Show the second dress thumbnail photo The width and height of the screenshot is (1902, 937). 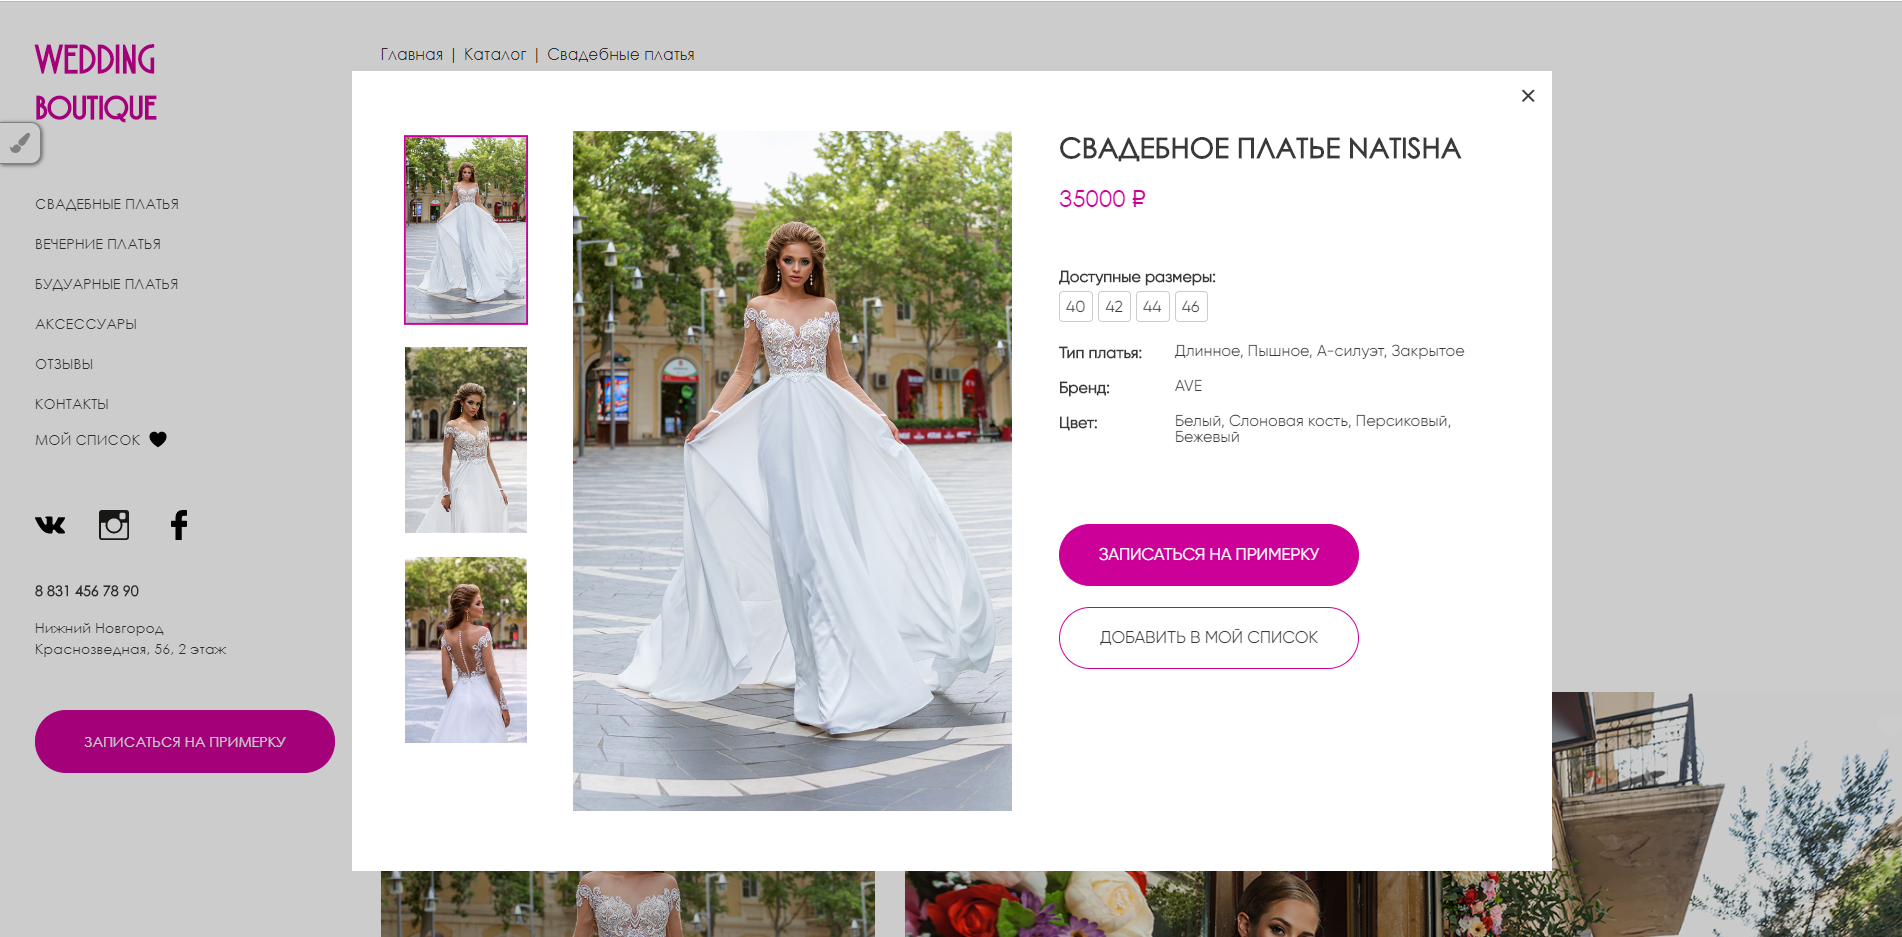(466, 440)
